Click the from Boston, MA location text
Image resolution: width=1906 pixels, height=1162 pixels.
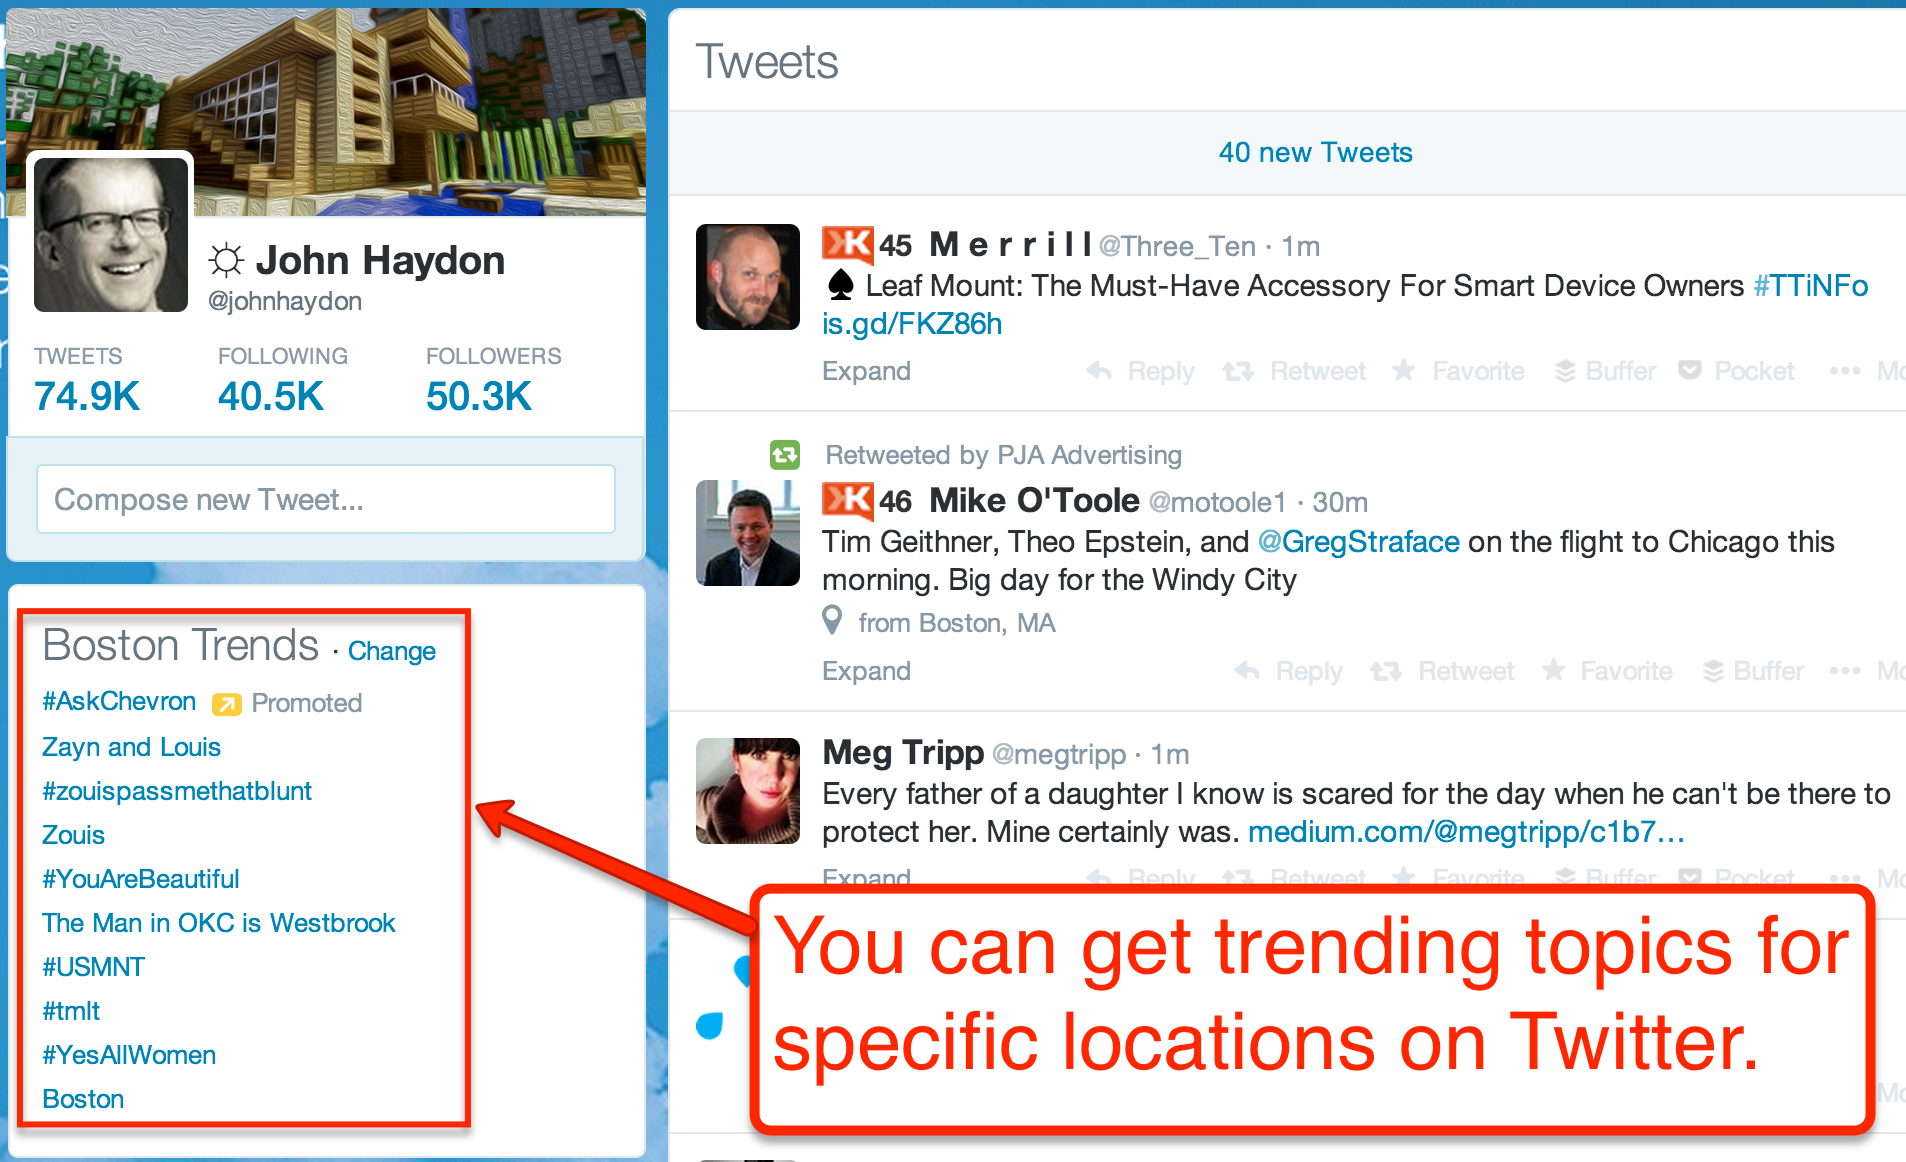(x=957, y=623)
